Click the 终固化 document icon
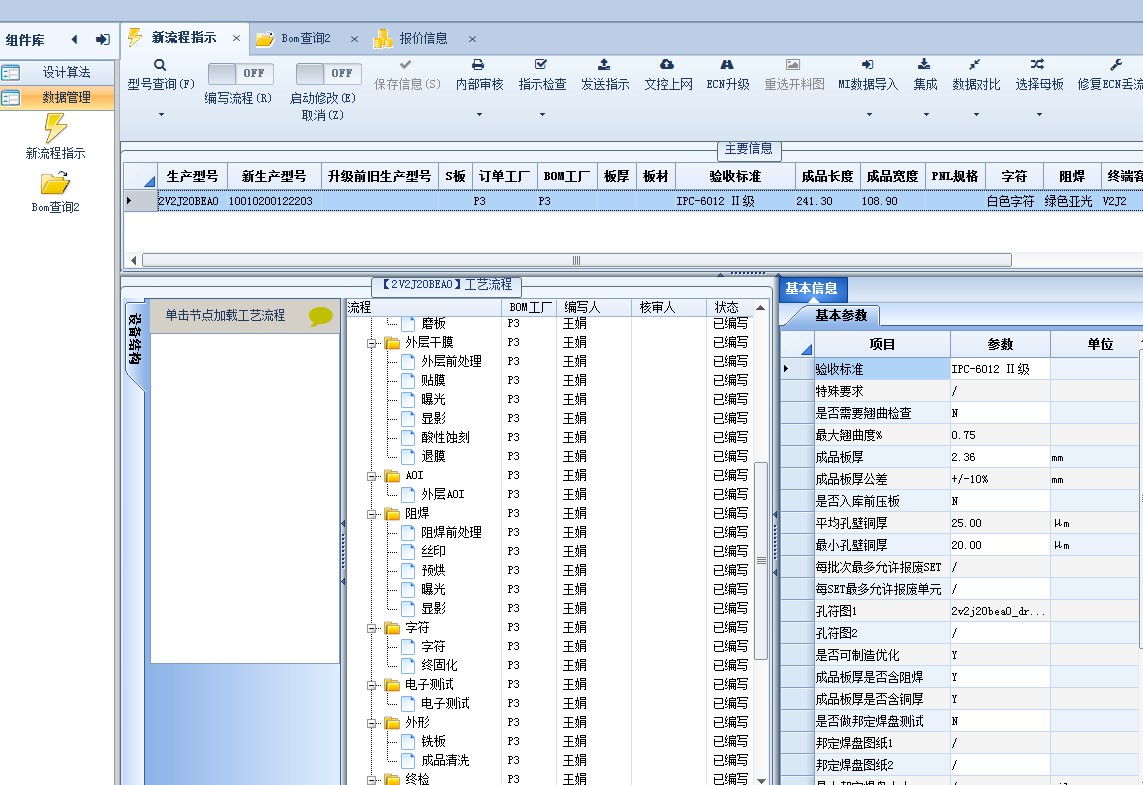 coord(409,665)
